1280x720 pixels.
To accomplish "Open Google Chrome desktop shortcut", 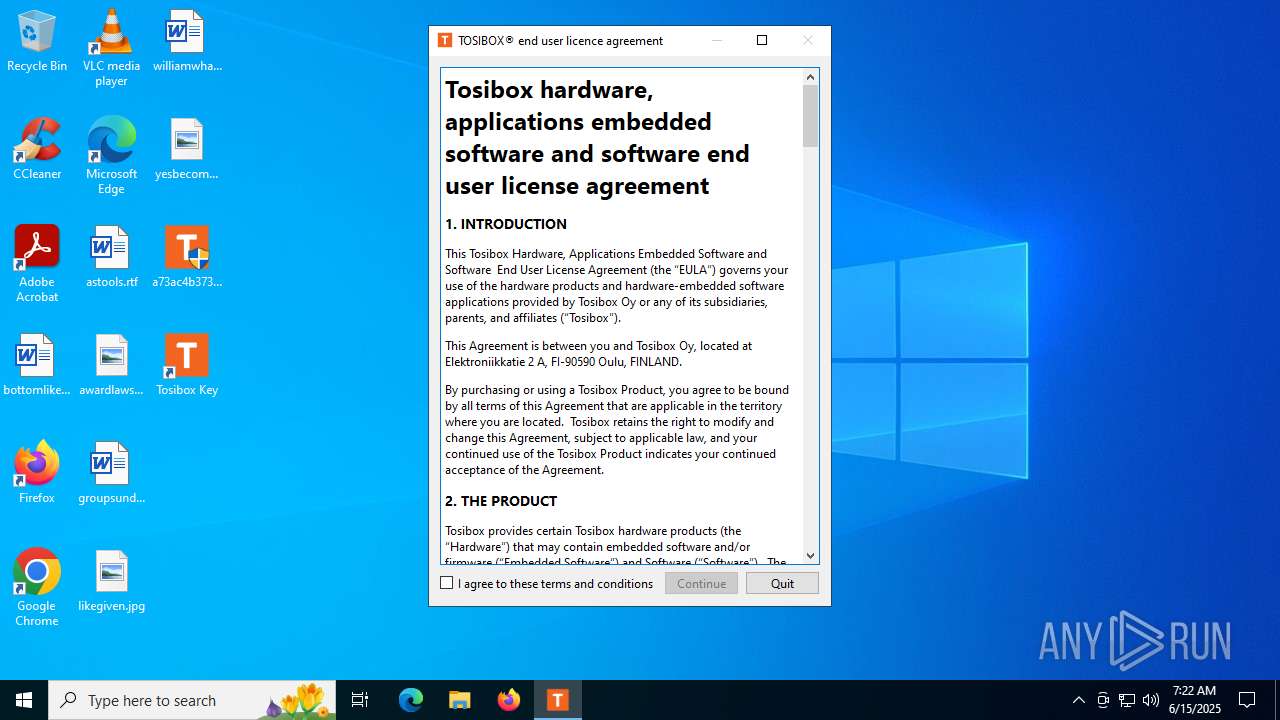I will (x=37, y=588).
